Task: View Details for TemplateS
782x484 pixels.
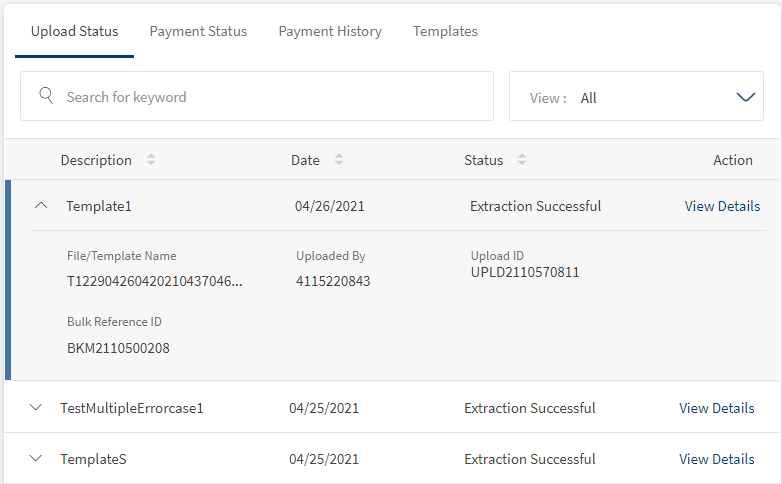Action: point(716,459)
